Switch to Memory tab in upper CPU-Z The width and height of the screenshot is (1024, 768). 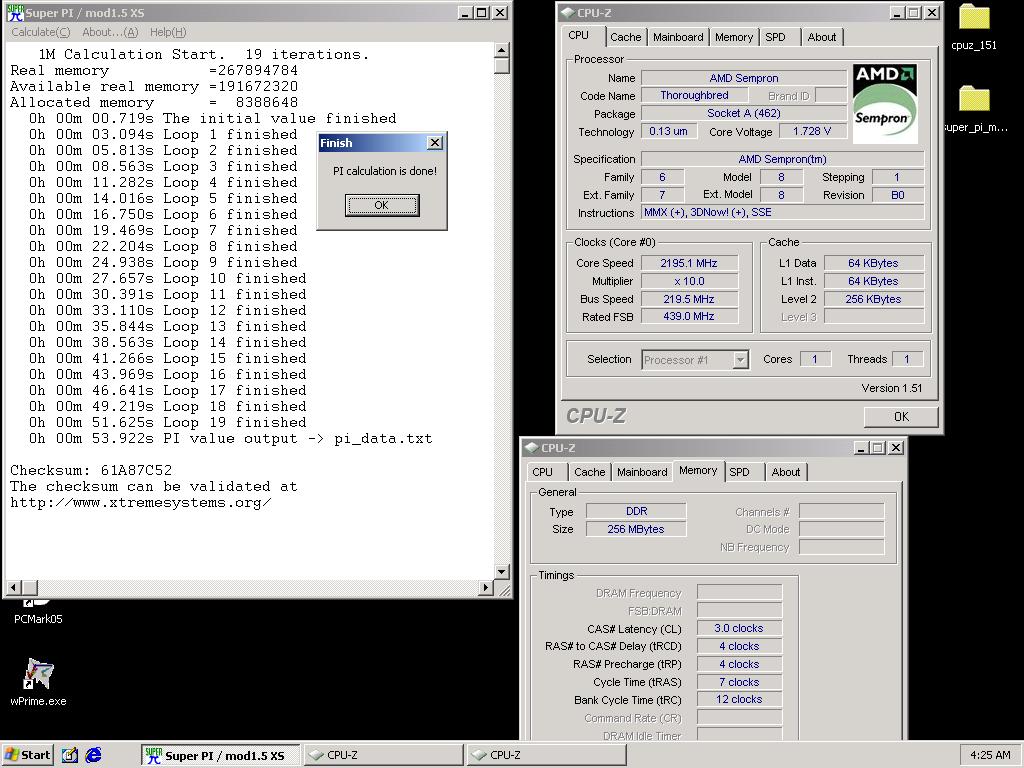(x=734, y=37)
